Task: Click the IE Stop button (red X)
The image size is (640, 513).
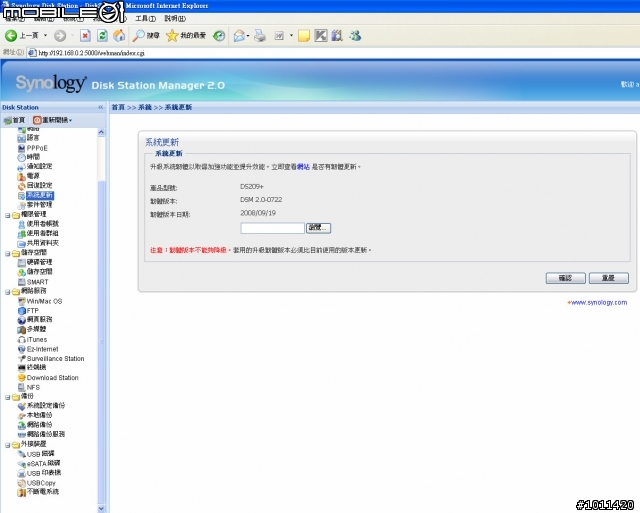Action: pyautogui.click(x=85, y=36)
